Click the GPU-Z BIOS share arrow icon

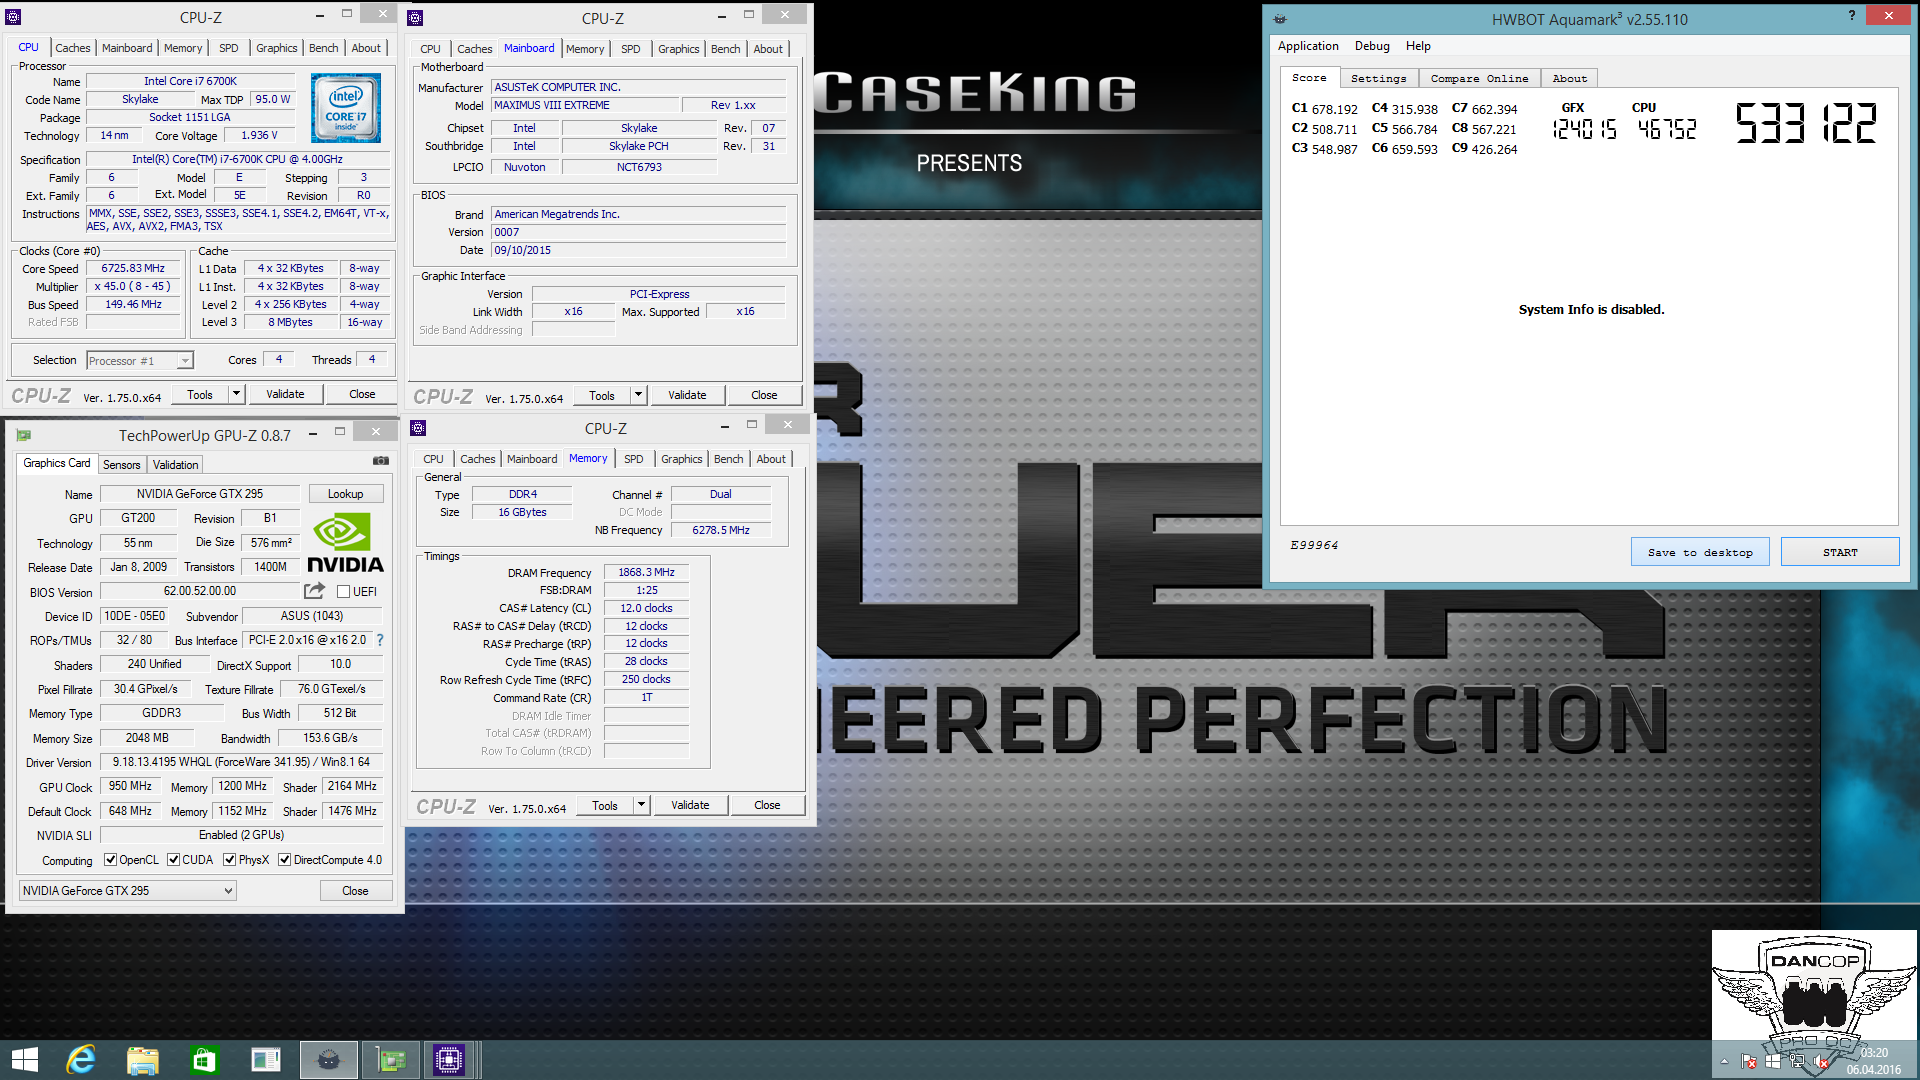pos(314,591)
